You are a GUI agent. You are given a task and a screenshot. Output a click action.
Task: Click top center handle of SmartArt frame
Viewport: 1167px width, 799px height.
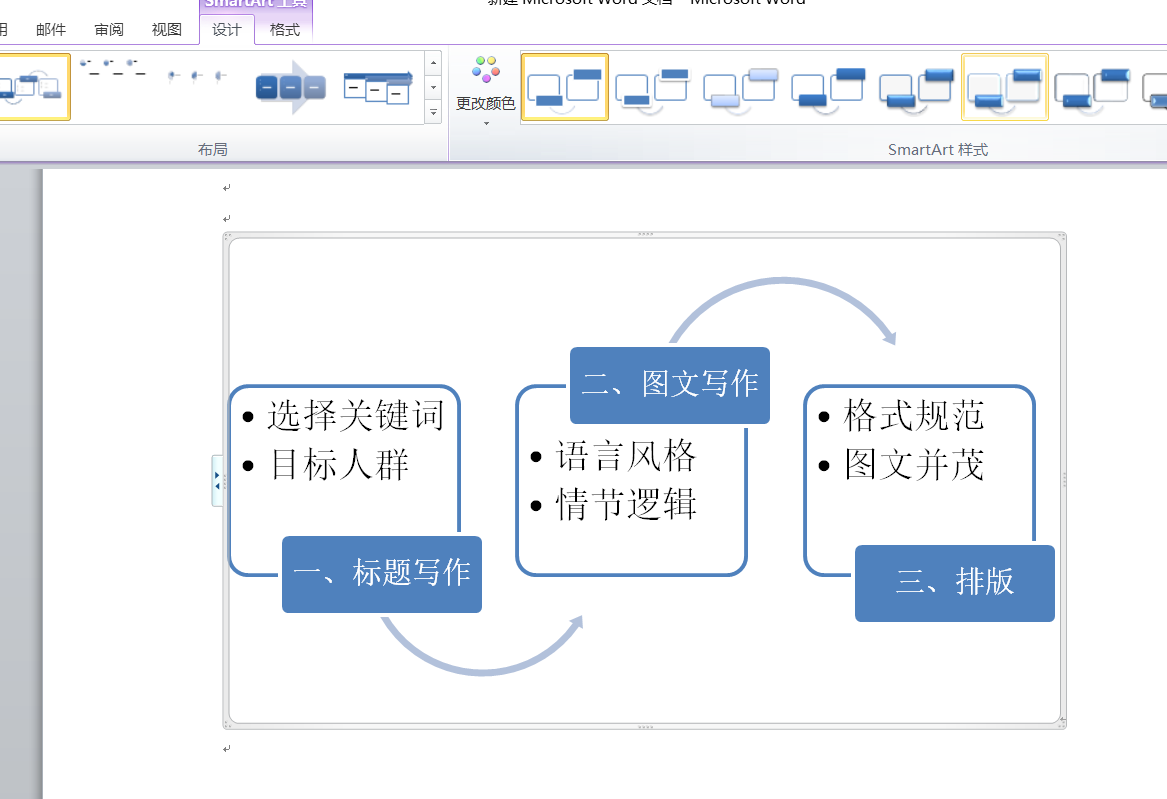point(645,234)
